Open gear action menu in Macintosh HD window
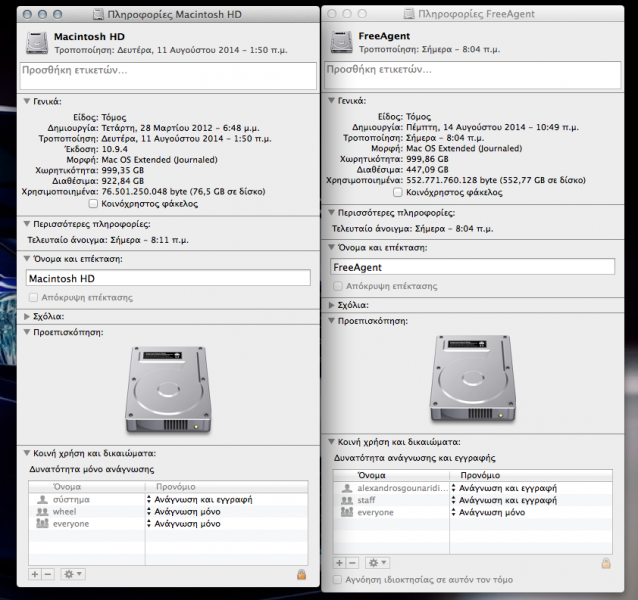Image resolution: width=638 pixels, height=600 pixels. 73,574
